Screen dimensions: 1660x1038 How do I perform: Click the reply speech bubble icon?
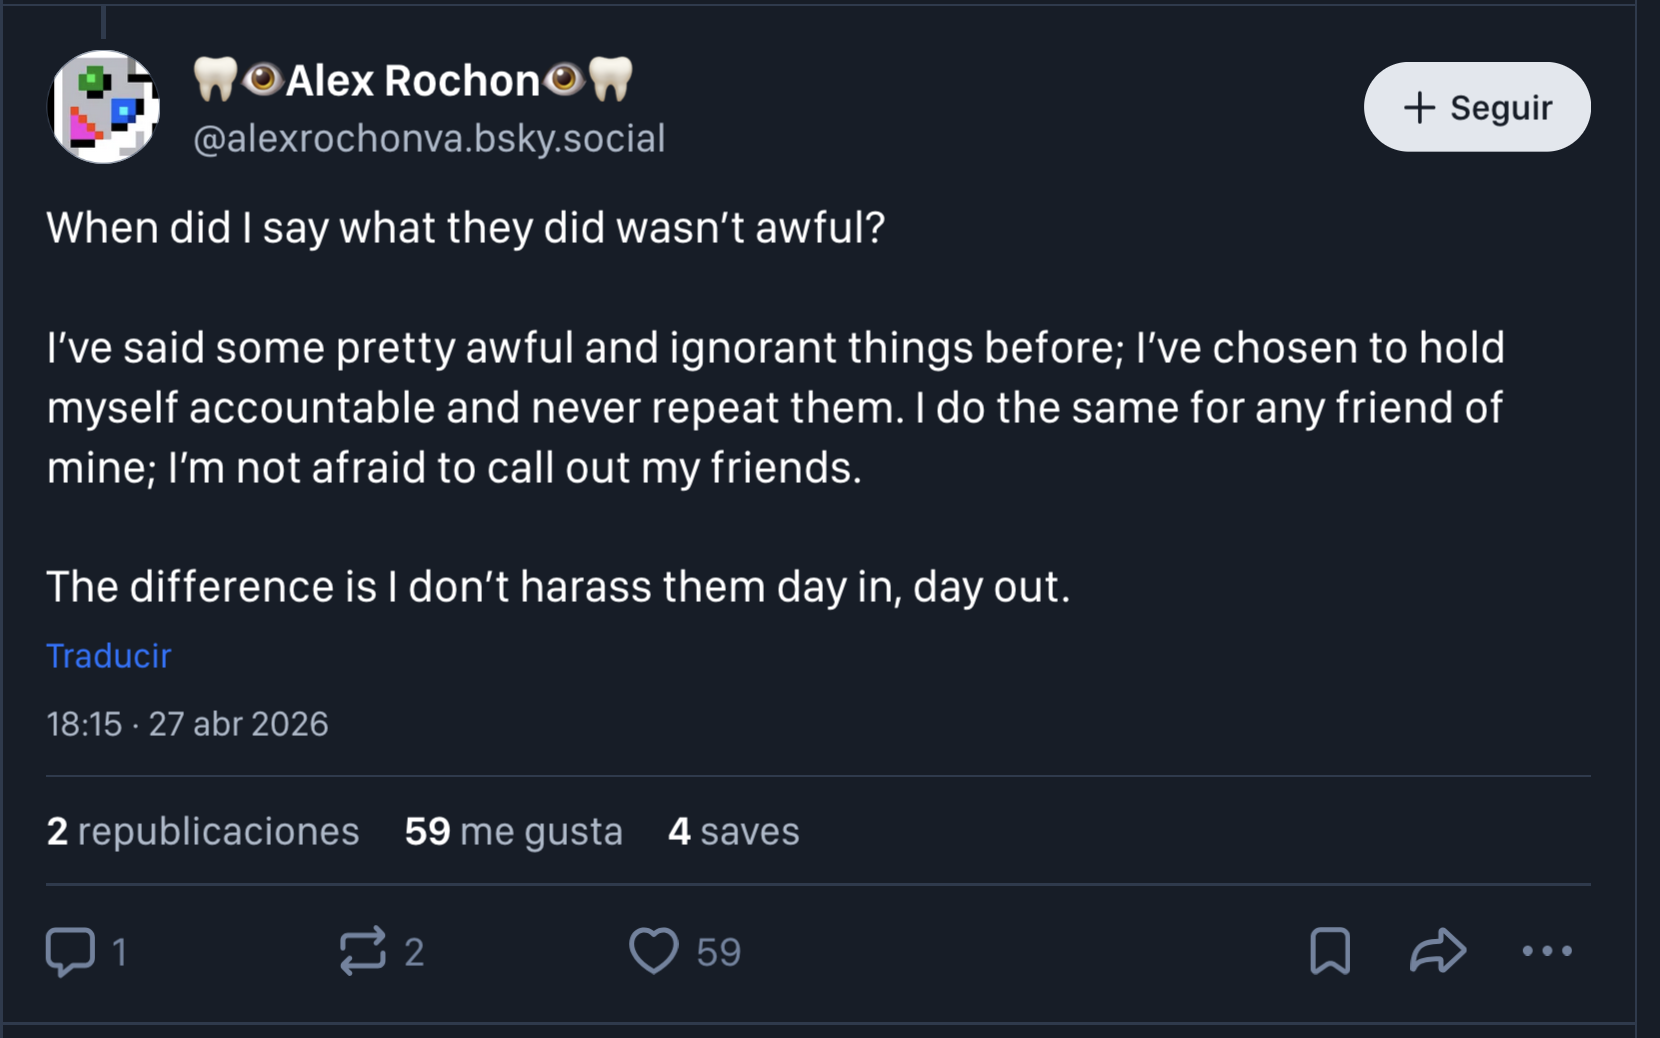point(70,951)
